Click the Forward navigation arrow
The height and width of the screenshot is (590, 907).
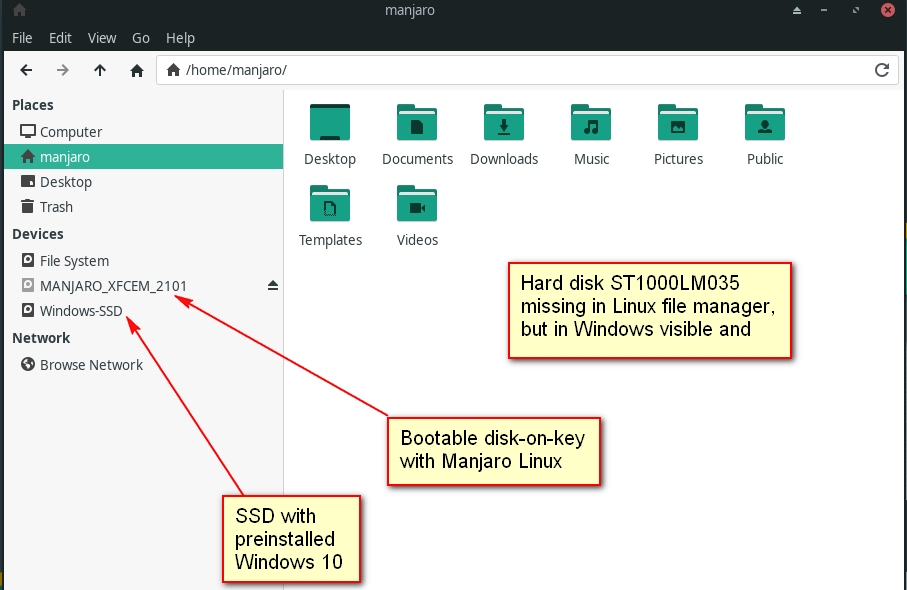click(63, 70)
